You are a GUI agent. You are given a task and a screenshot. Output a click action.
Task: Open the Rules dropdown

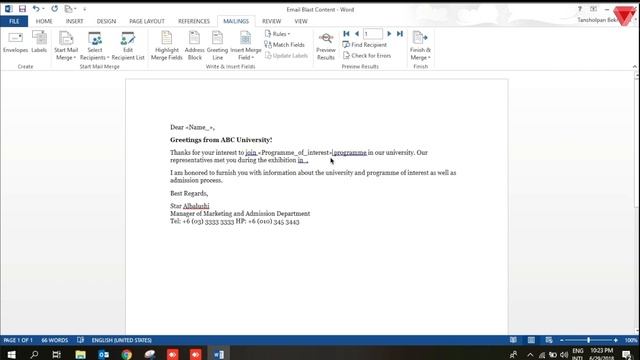tap(278, 34)
